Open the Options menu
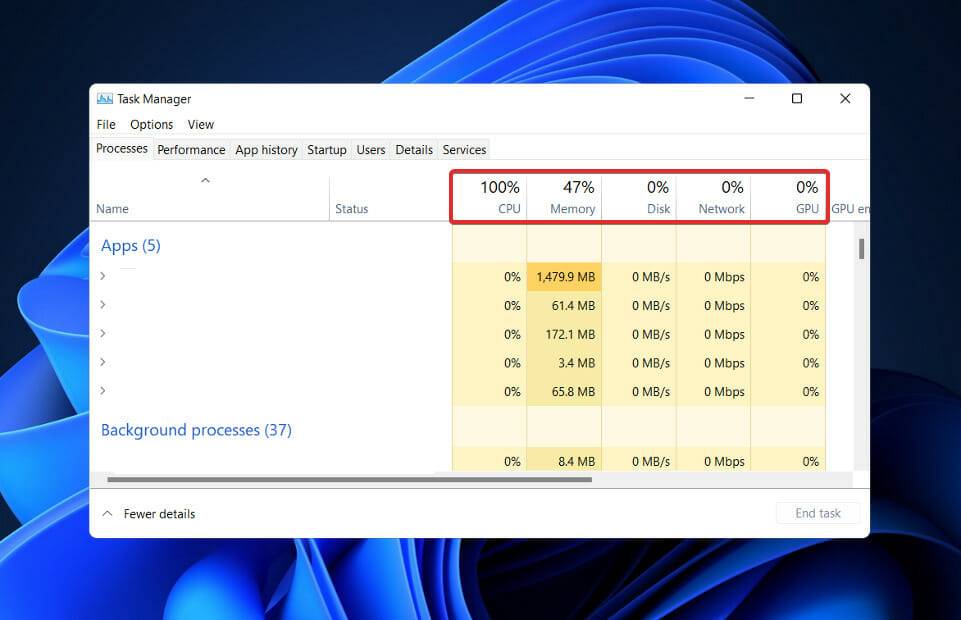This screenshot has height=620, width=961. tap(151, 124)
